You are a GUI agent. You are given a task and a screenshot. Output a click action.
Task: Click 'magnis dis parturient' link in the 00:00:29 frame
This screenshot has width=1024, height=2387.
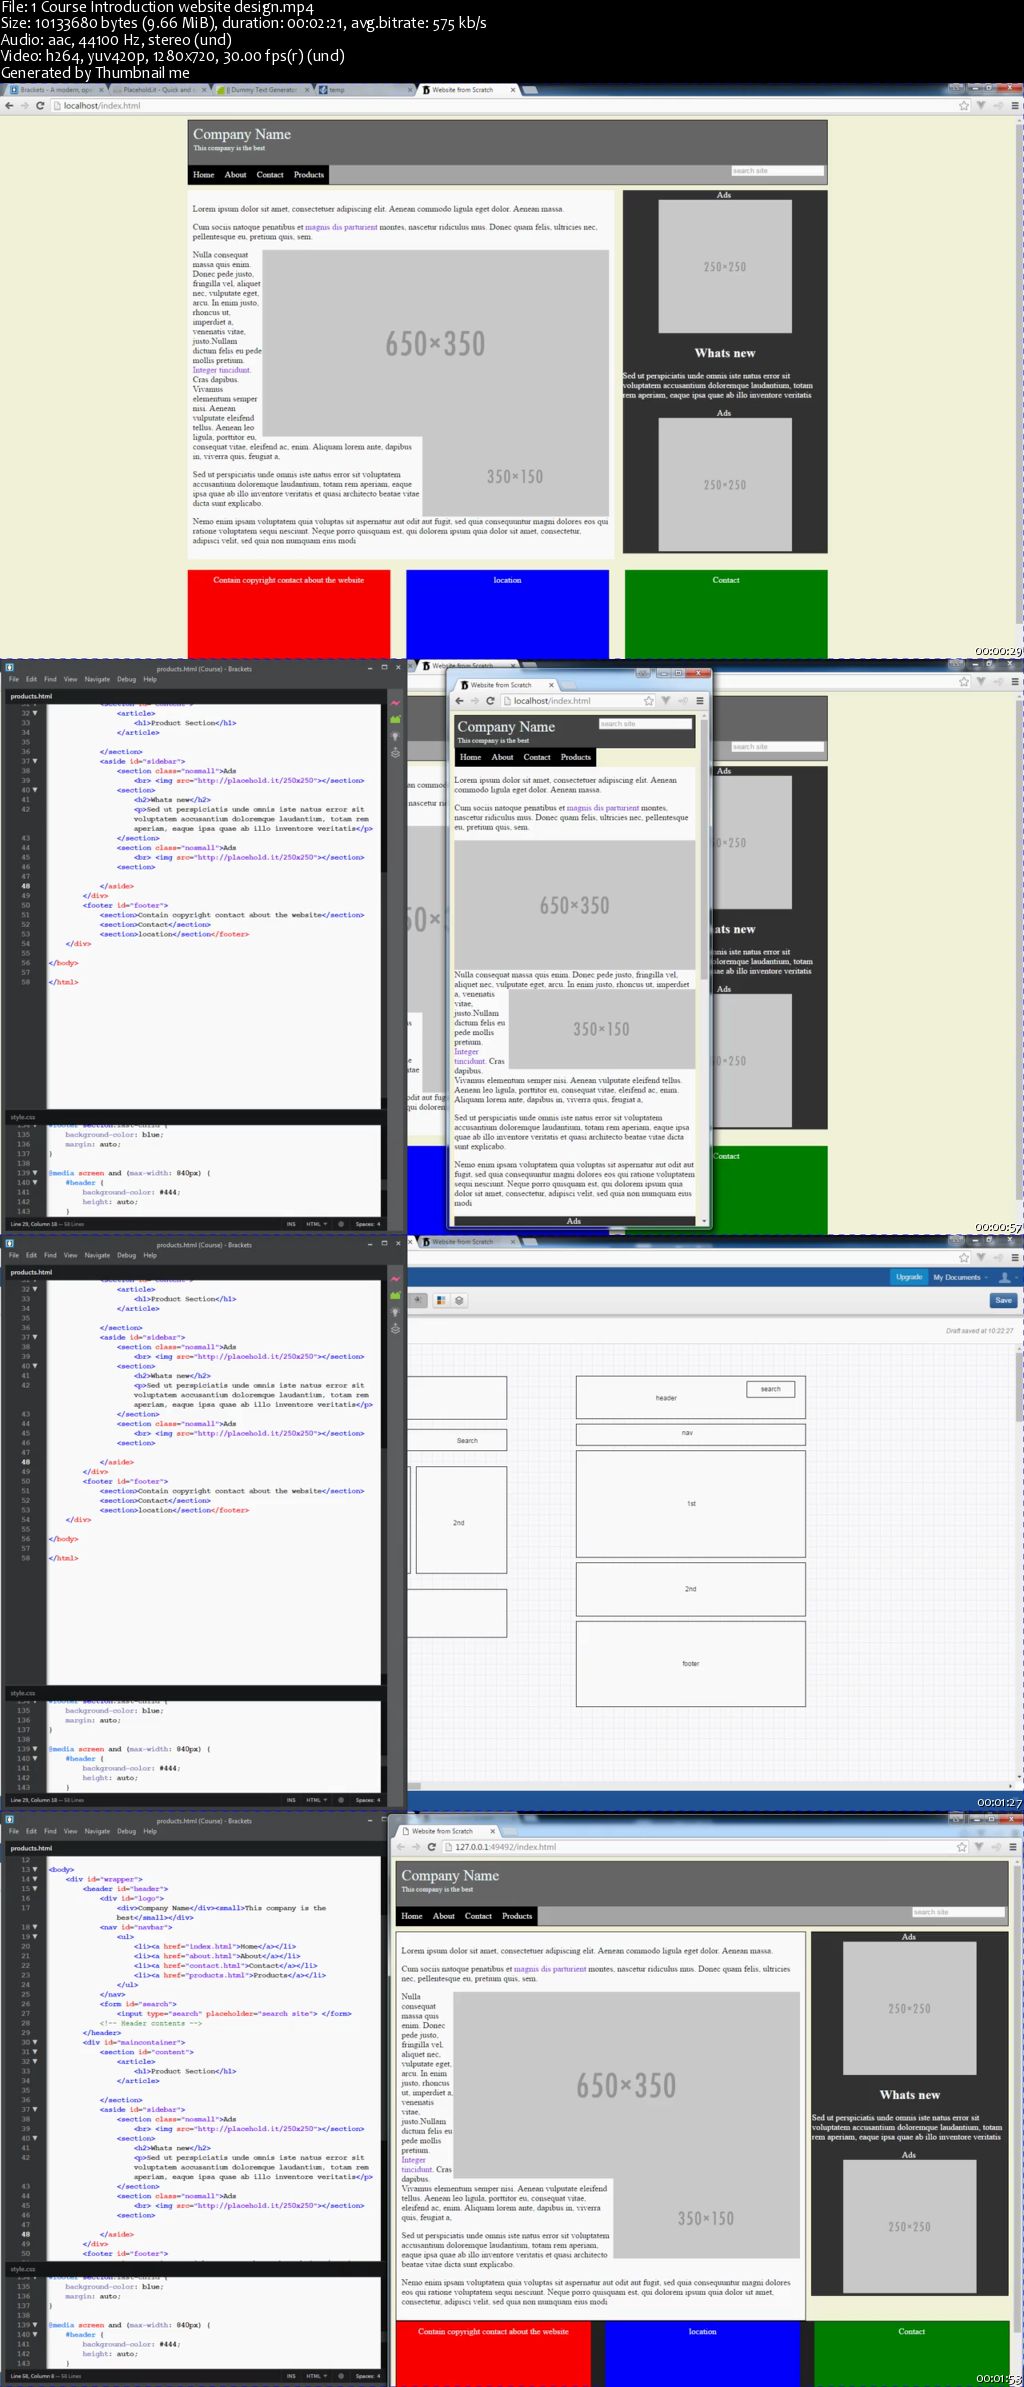[341, 227]
